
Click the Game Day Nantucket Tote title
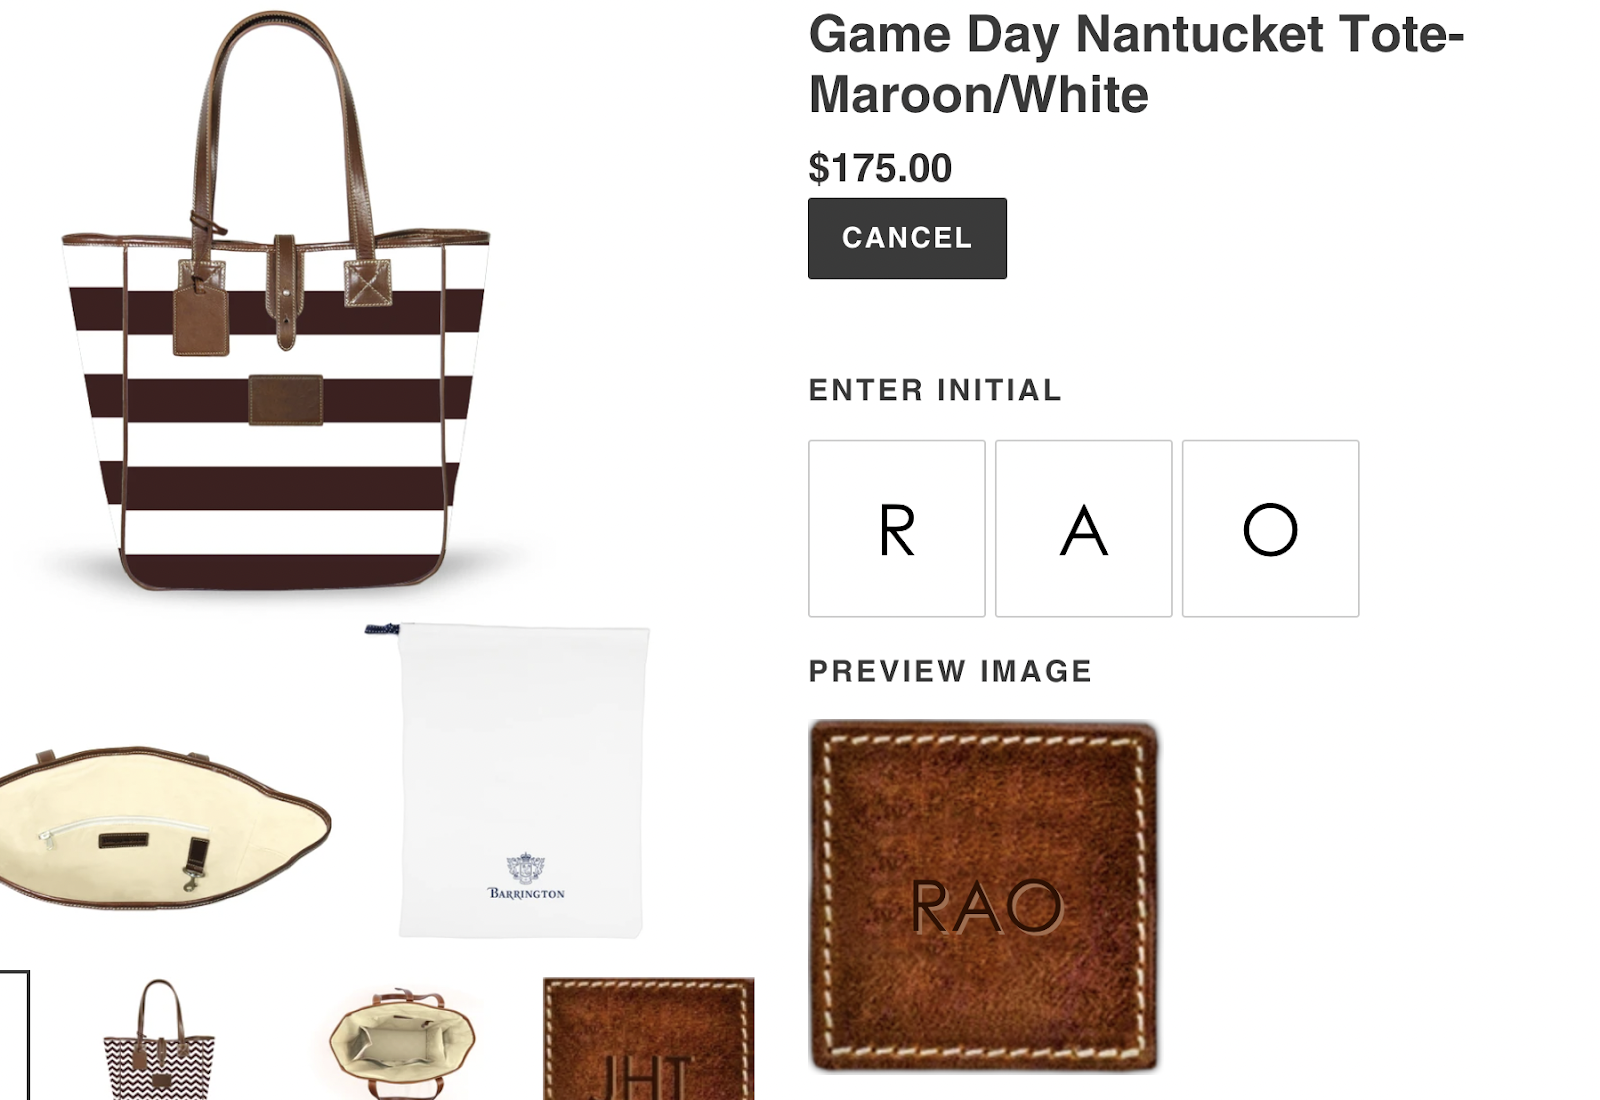click(x=1136, y=64)
